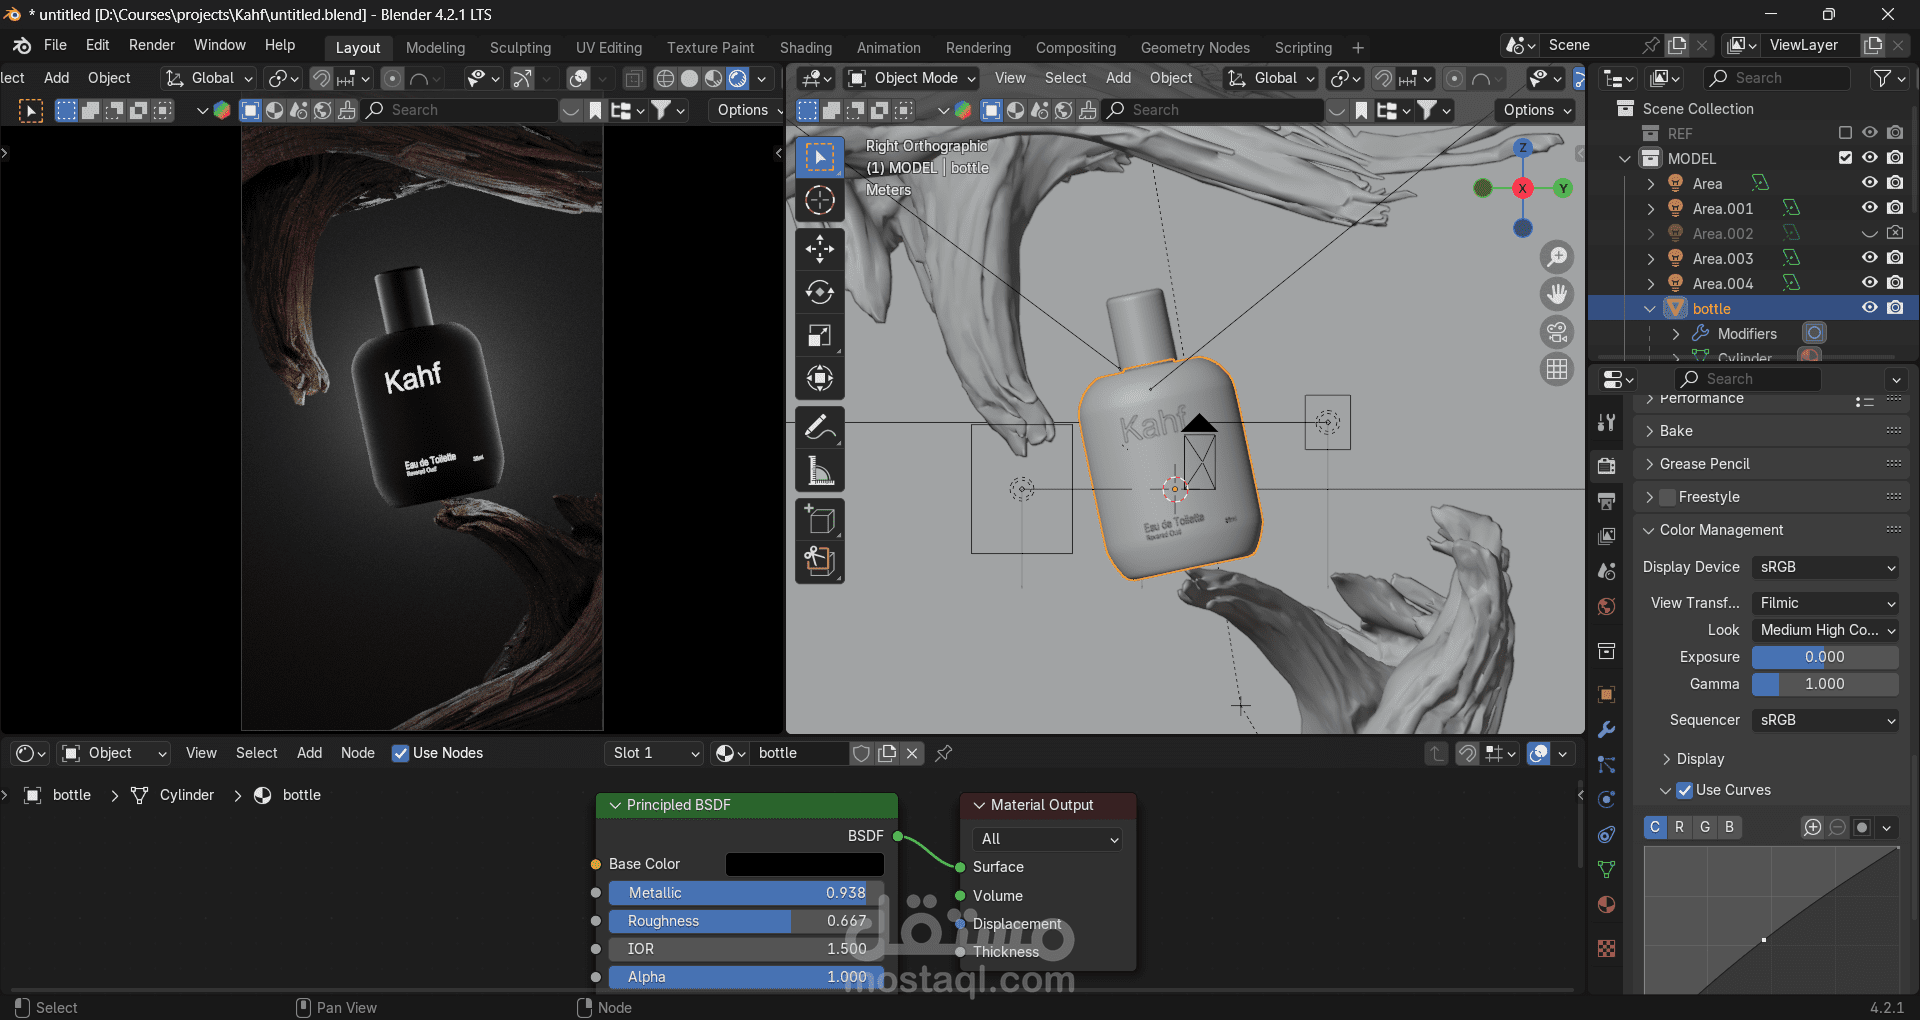
Task: Open the Slot 1 dropdown
Action: 654,753
